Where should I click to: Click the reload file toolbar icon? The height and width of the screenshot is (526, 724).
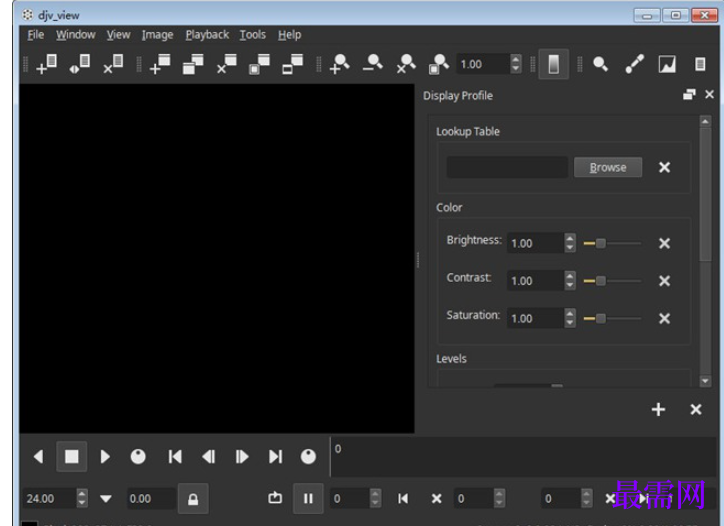pyautogui.click(x=79, y=64)
